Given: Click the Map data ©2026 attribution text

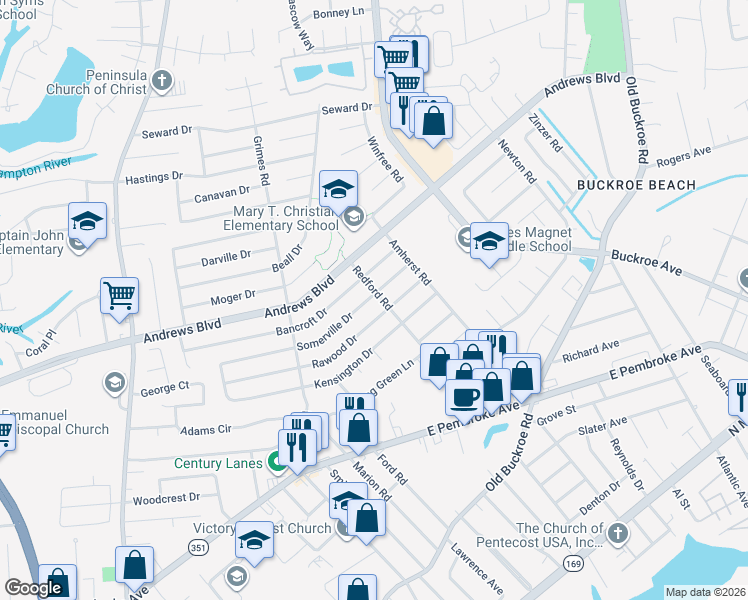Looking at the screenshot, I should point(706,592).
